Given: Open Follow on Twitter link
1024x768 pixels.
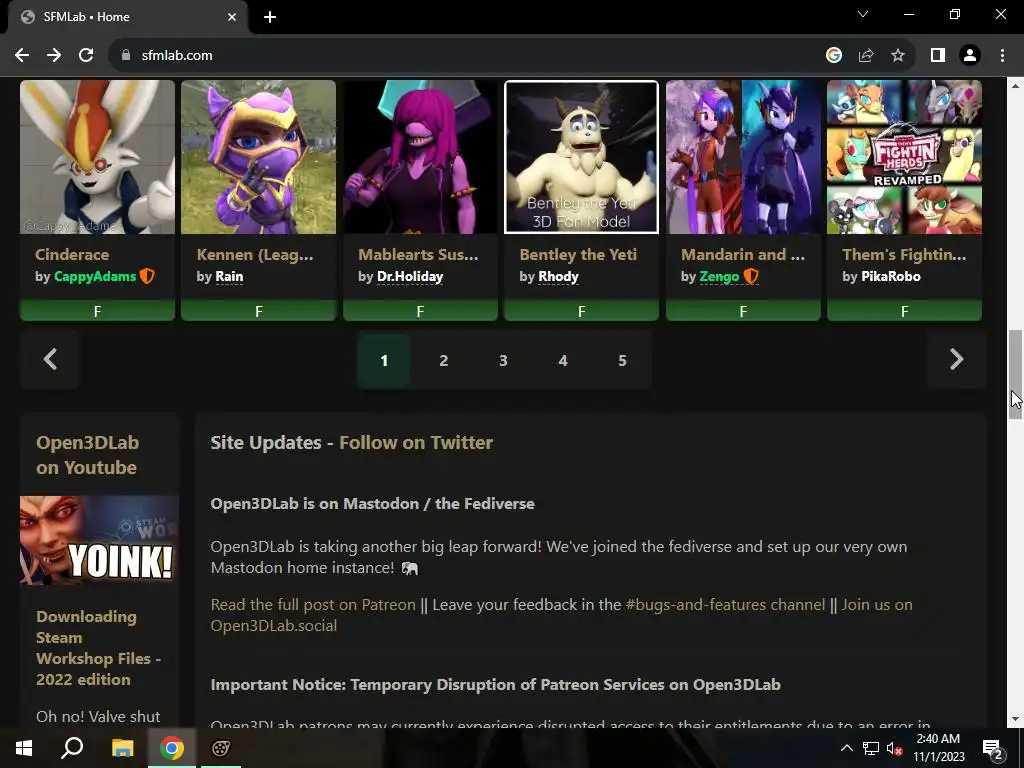Looking at the screenshot, I should (x=416, y=443).
